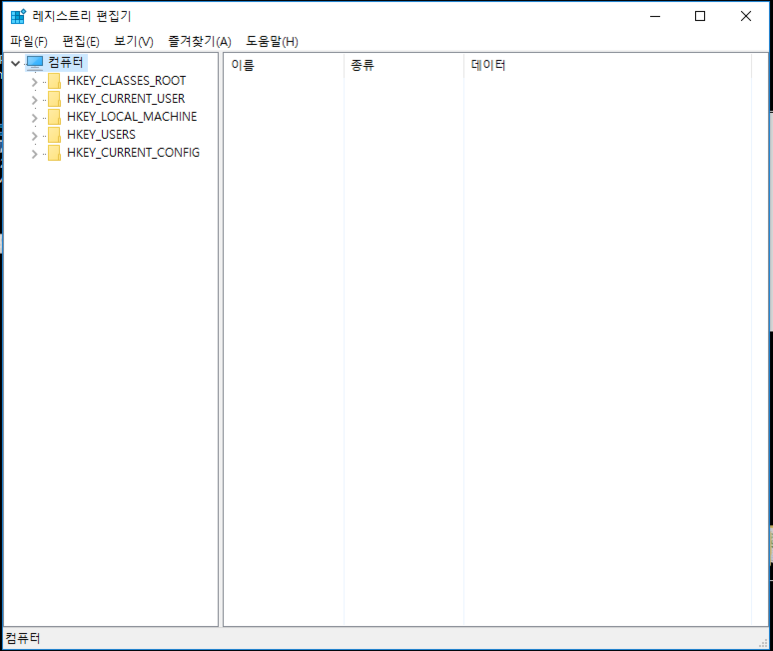
Task: Maximize the Registry Editor window
Action: pyautogui.click(x=700, y=16)
